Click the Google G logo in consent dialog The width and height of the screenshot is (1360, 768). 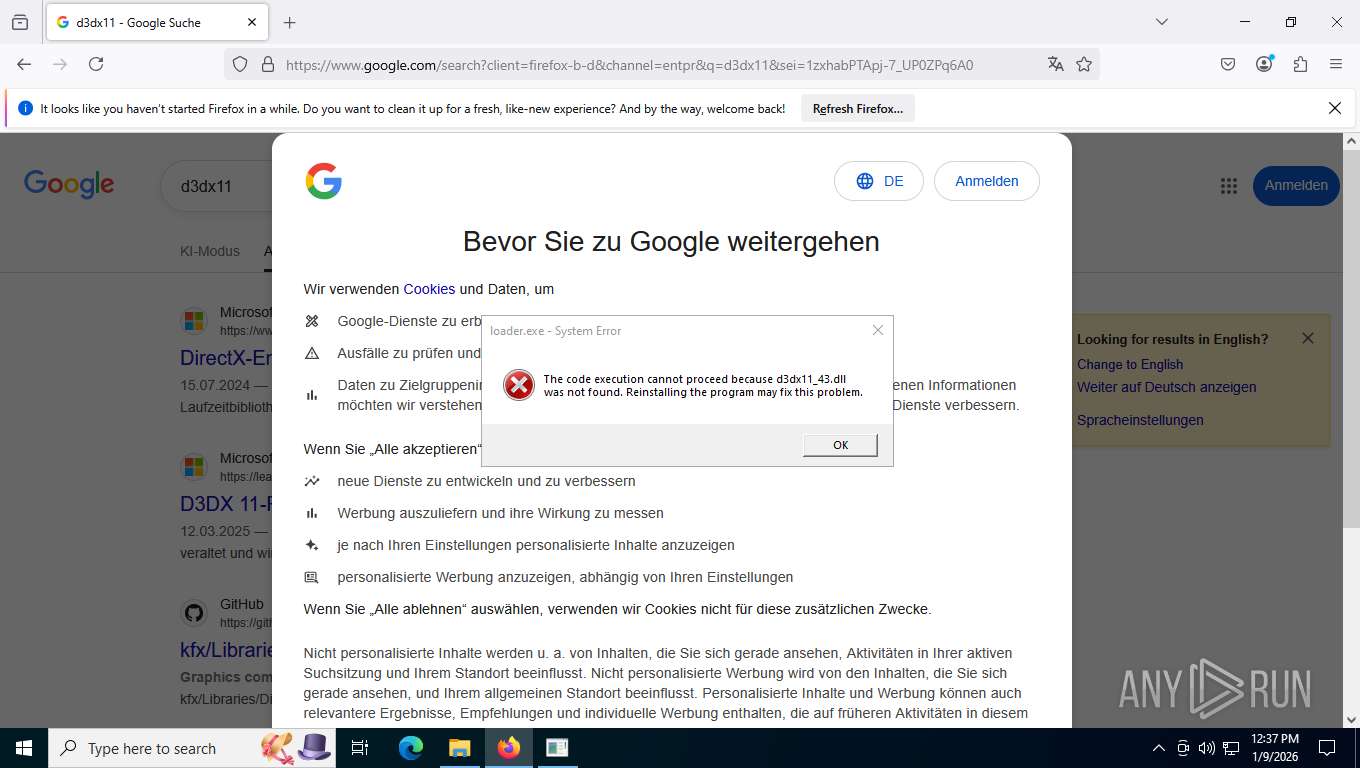click(x=324, y=181)
